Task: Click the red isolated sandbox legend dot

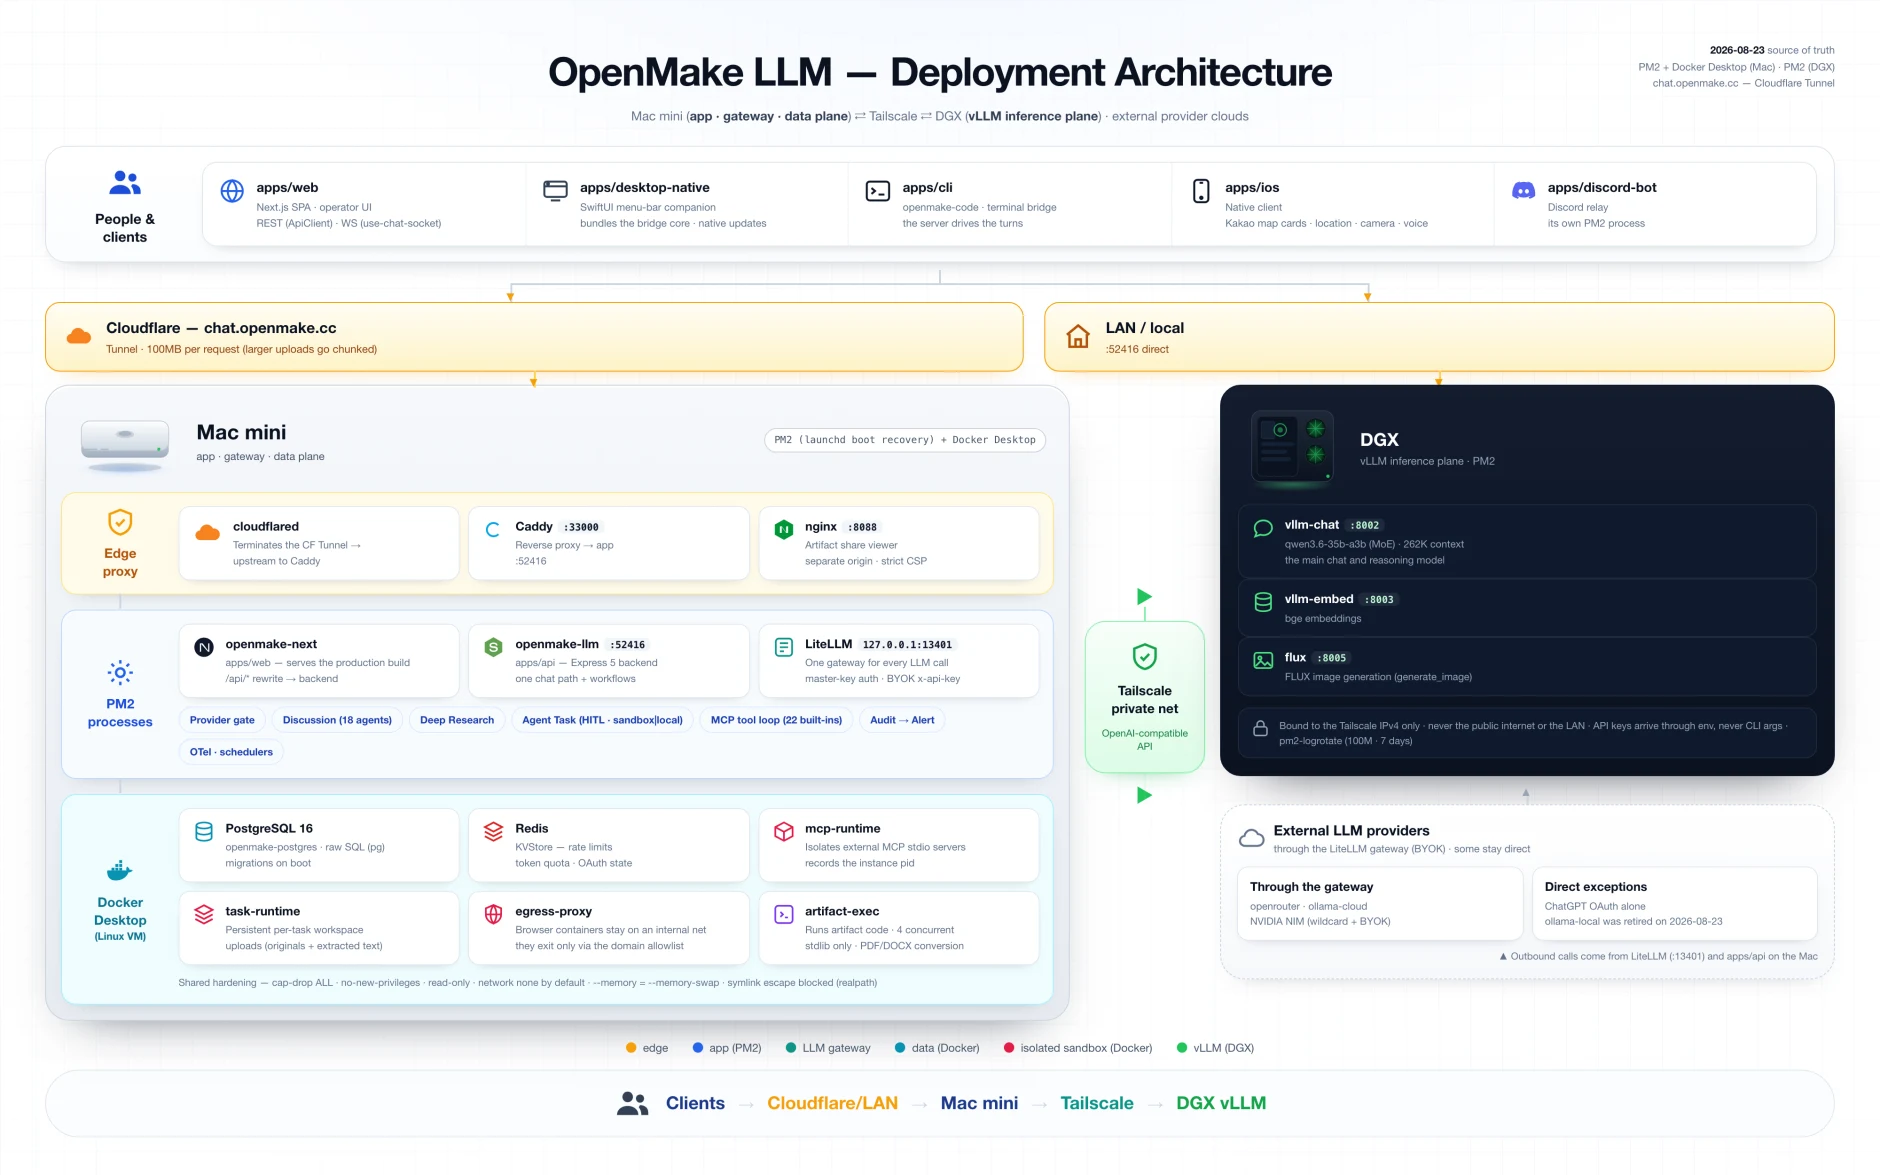Action: pyautogui.click(x=1009, y=1048)
